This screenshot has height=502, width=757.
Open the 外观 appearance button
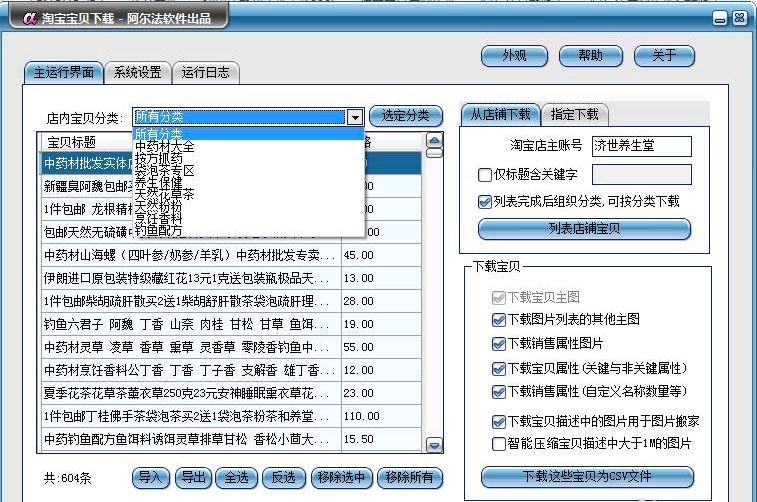tap(515, 56)
